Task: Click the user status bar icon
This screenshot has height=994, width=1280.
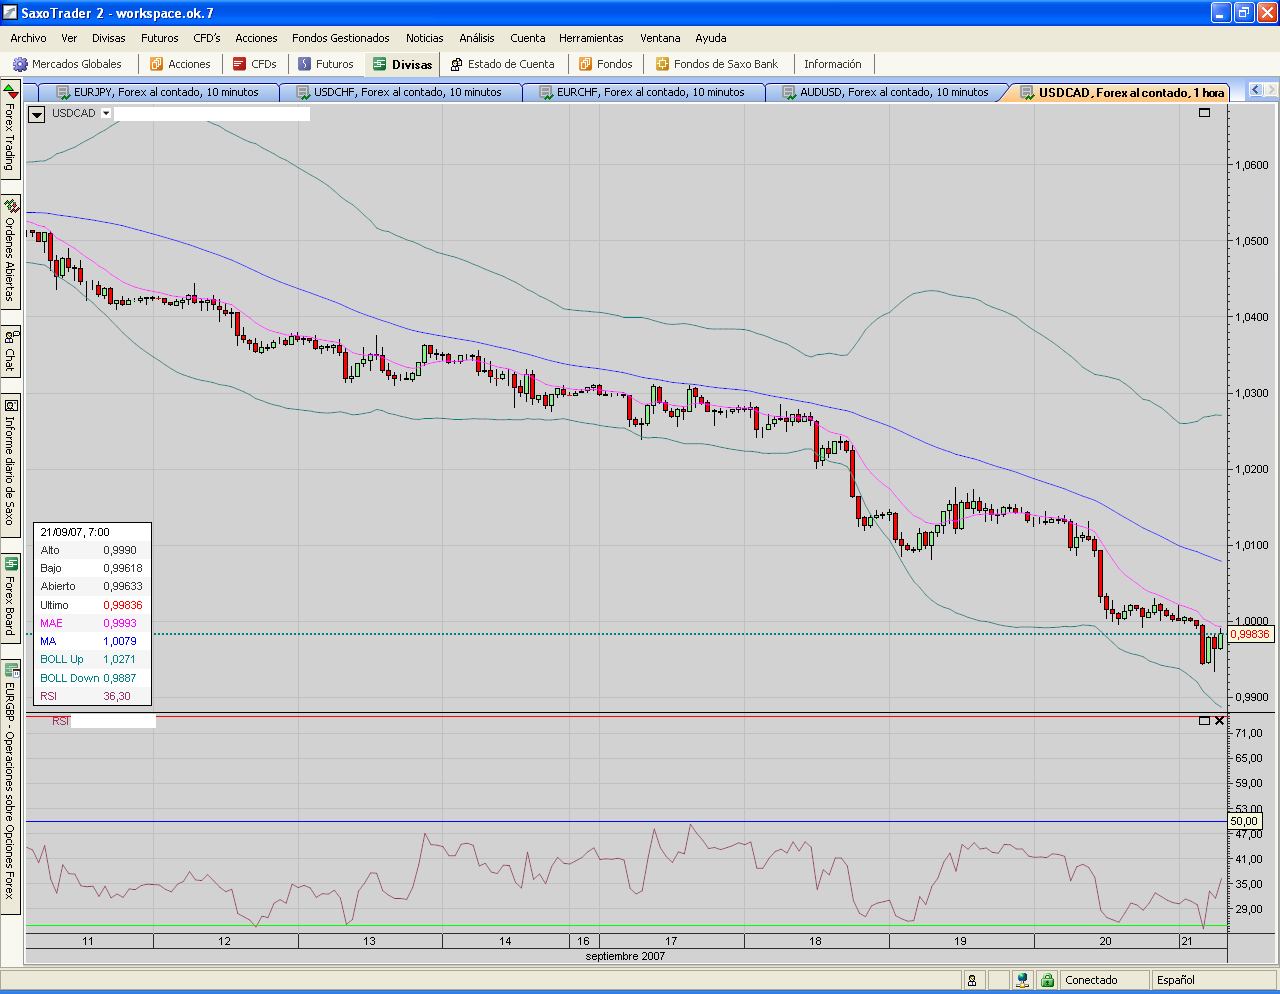Action: 972,980
